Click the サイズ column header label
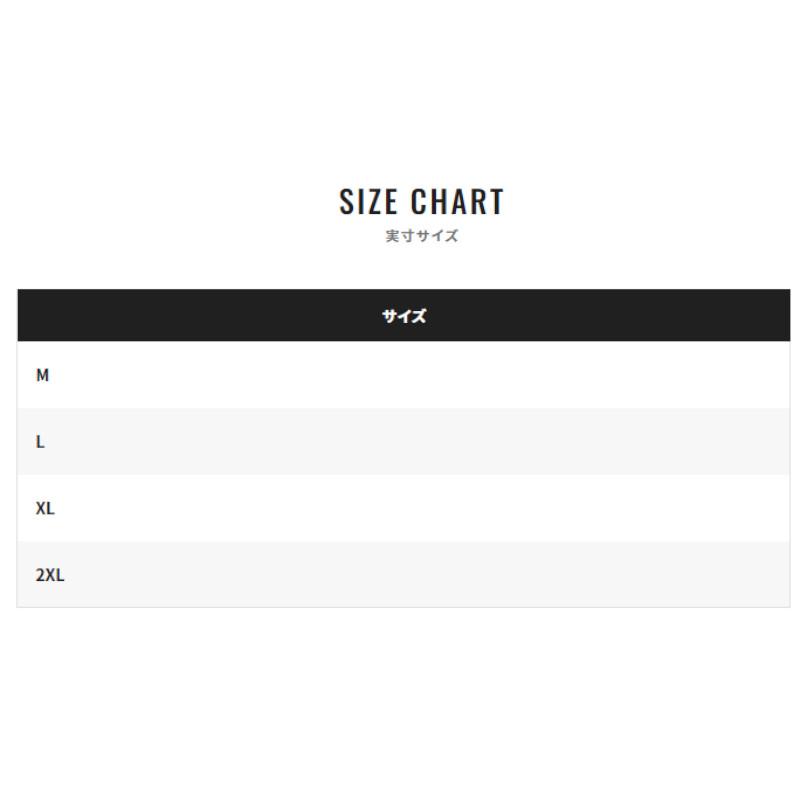800x800 pixels. (x=404, y=316)
